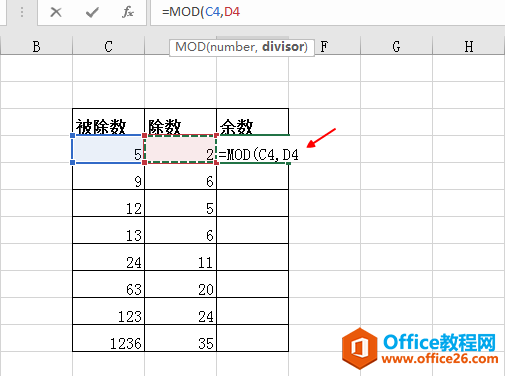Select the divisor cell with value 11
The height and width of the screenshot is (376, 505).
tap(180, 257)
